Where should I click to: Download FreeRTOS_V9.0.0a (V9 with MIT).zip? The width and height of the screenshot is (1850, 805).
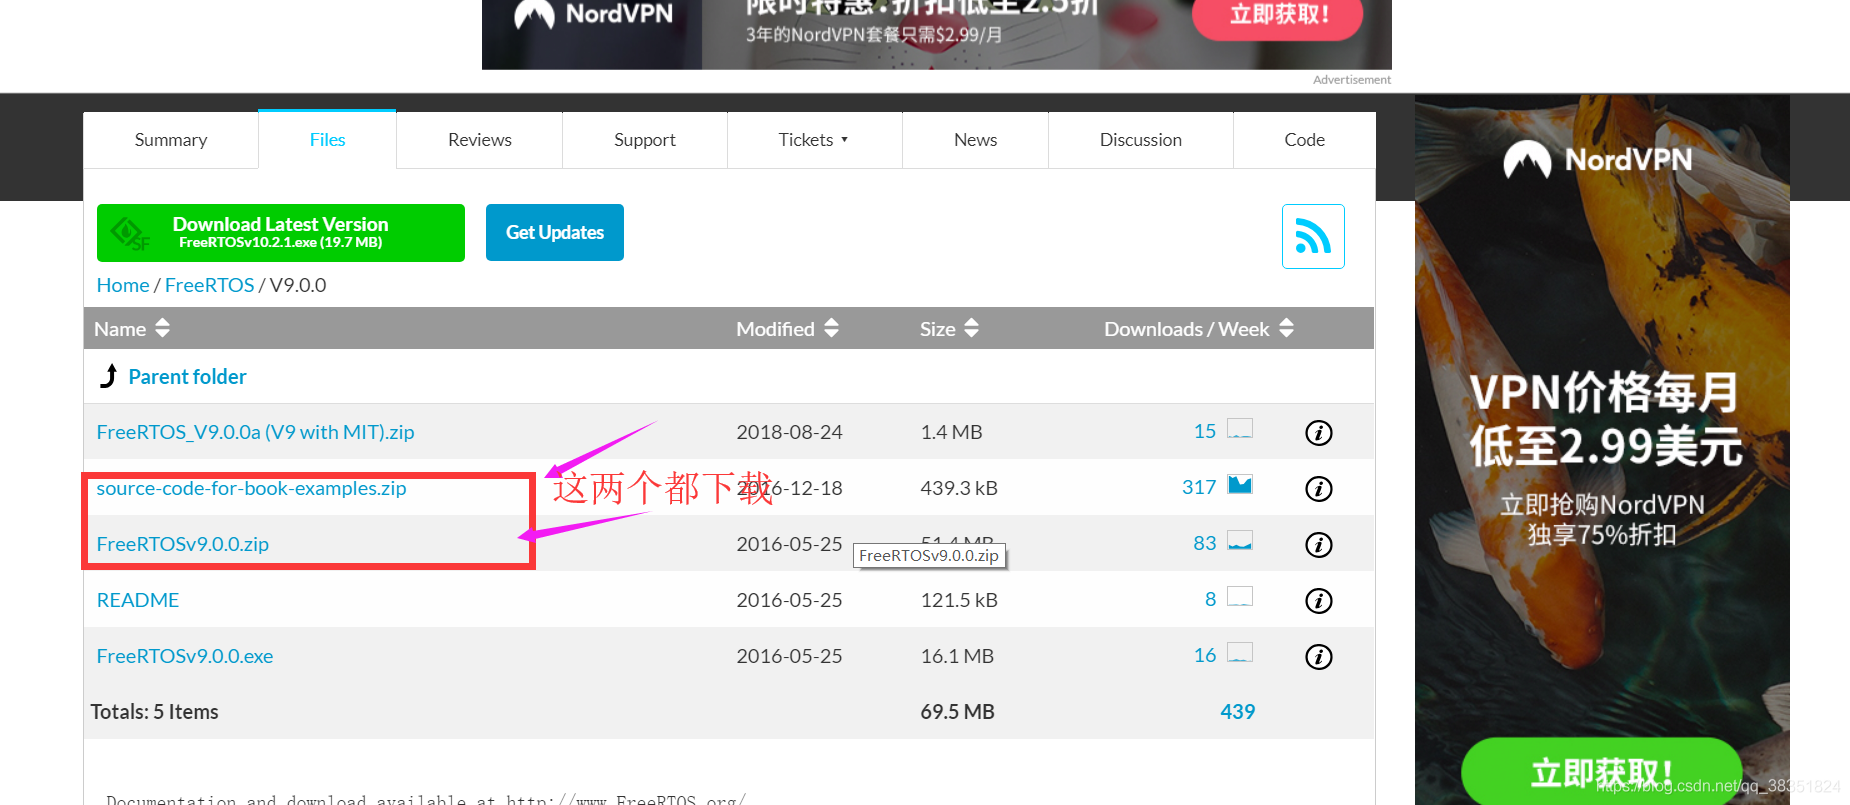pos(255,432)
